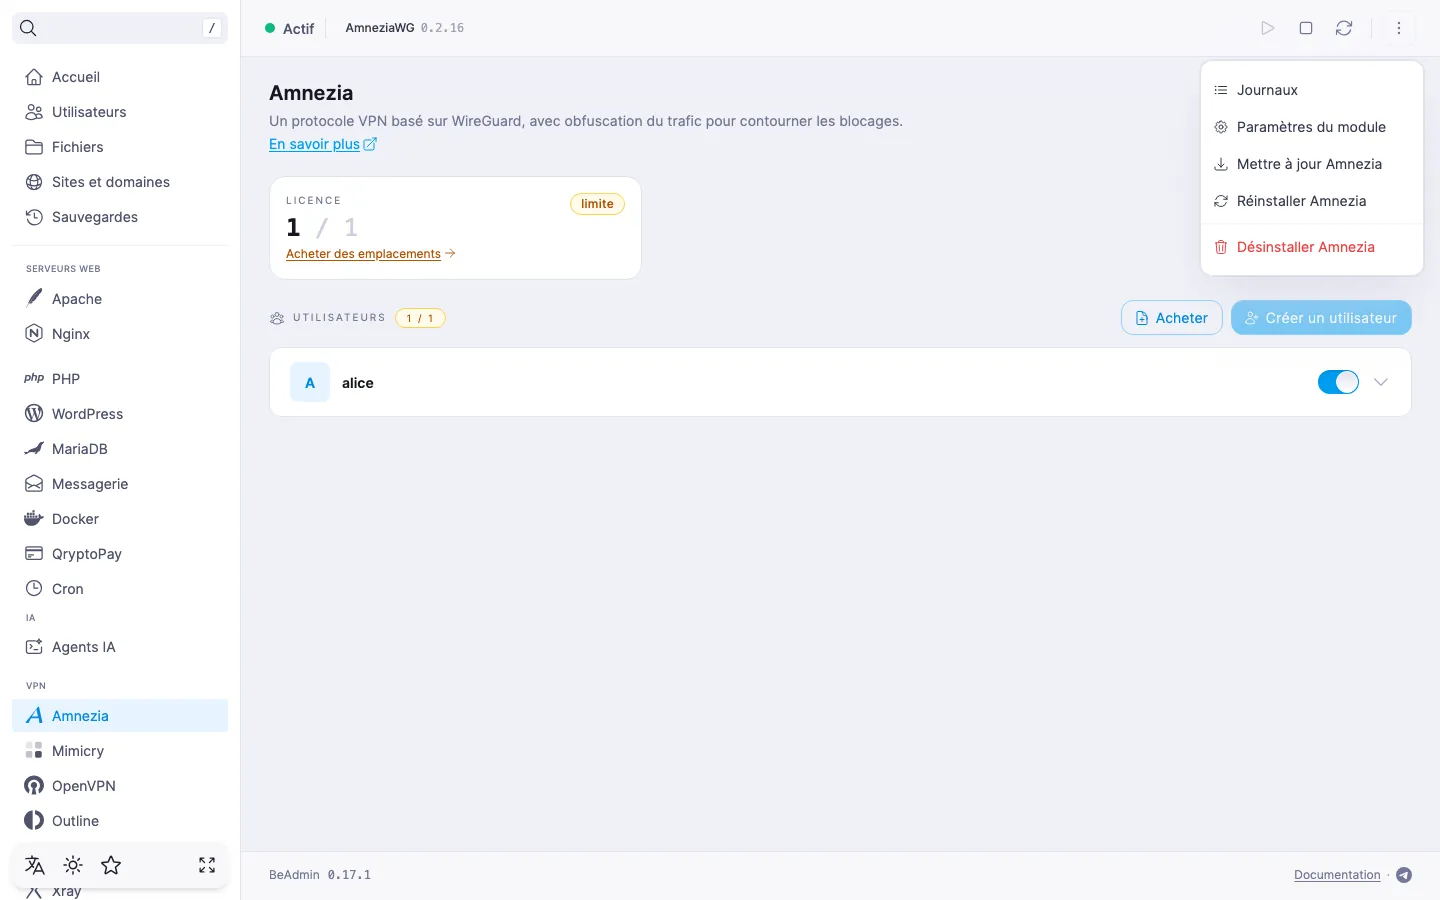Select Journaux from the dropdown menu
Image resolution: width=1440 pixels, height=900 pixels.
[1311, 90]
